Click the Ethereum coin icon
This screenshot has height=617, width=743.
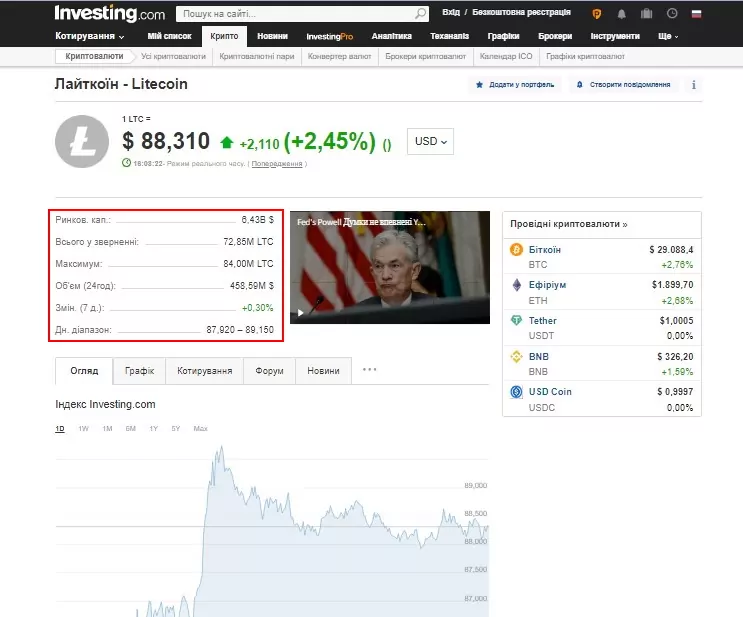coord(516,285)
